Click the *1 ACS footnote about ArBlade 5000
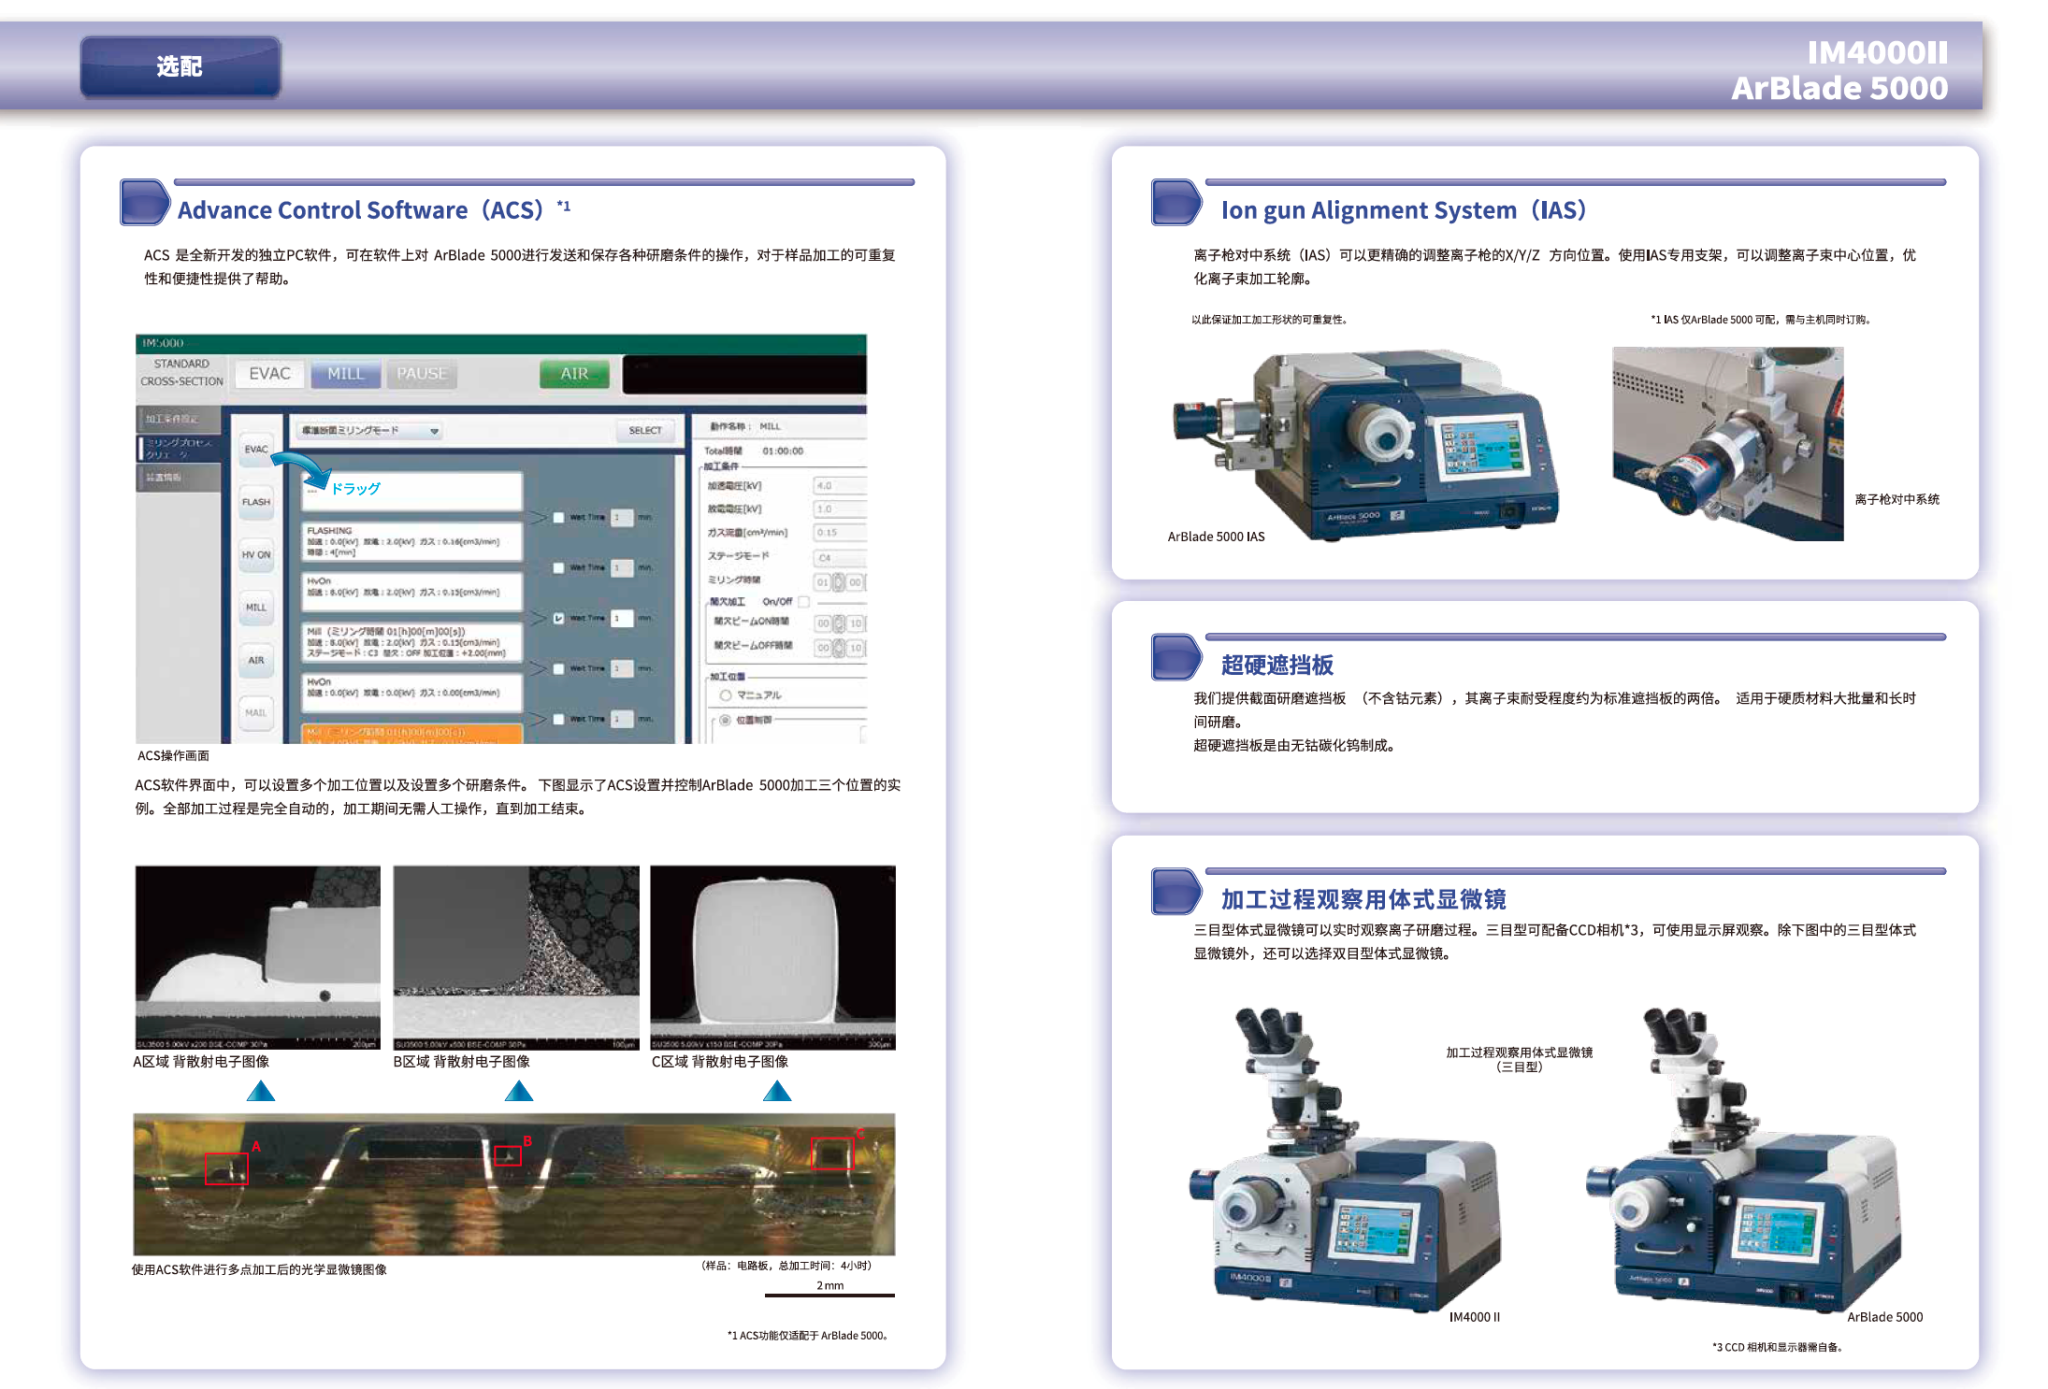Screen dimensions: 2048x1389 [x=807, y=1335]
